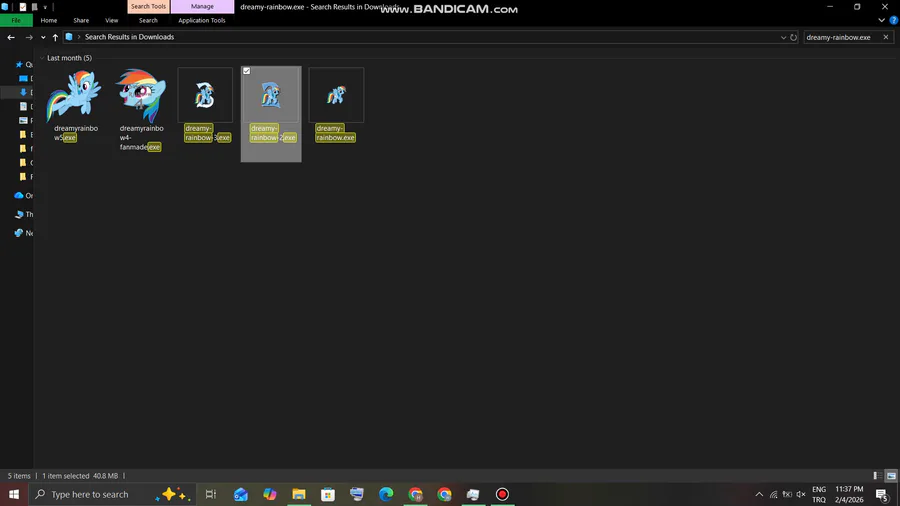Click the Search Tools contextual tab
Screen dimensions: 900x506
[x=148, y=6]
